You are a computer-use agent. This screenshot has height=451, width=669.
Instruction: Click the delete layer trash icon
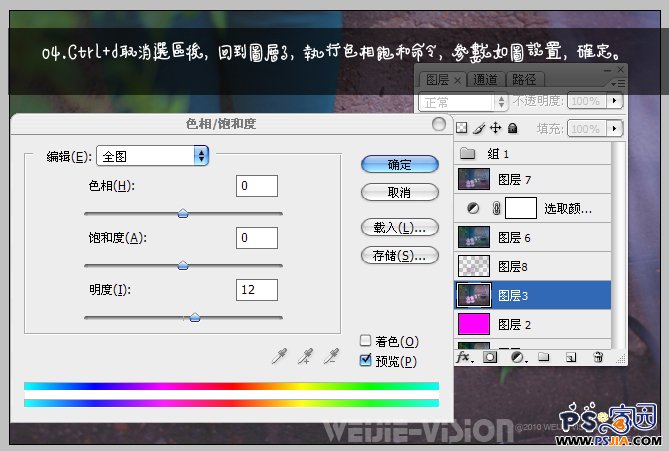(x=597, y=356)
